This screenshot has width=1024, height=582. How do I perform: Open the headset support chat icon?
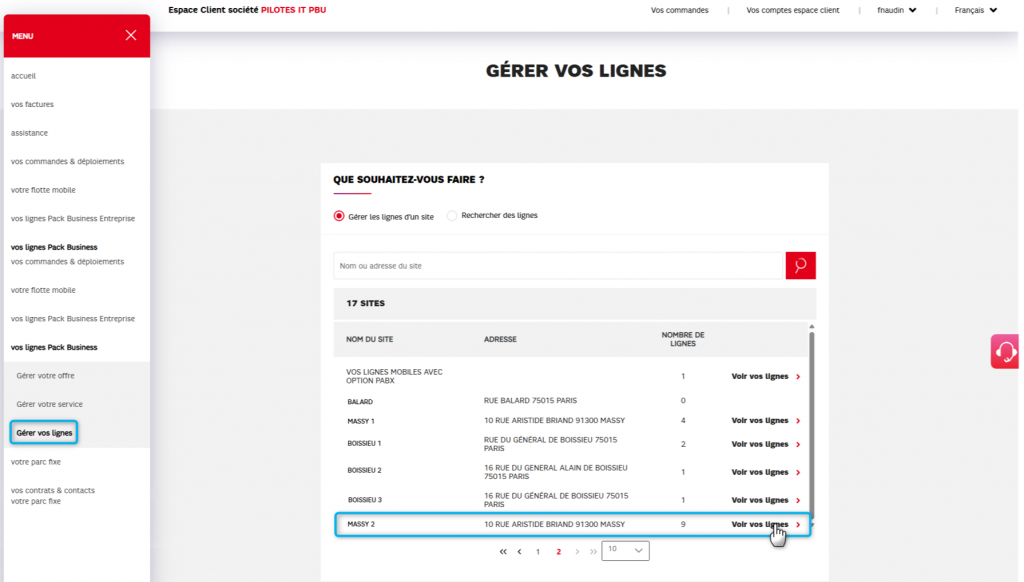click(x=1005, y=351)
